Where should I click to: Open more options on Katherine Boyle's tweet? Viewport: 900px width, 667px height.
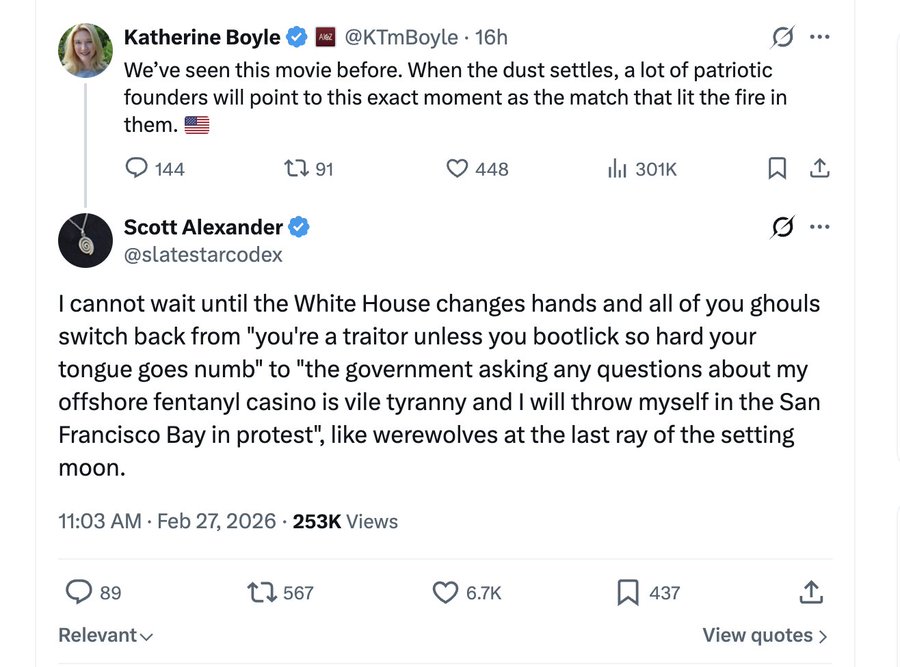[820, 38]
